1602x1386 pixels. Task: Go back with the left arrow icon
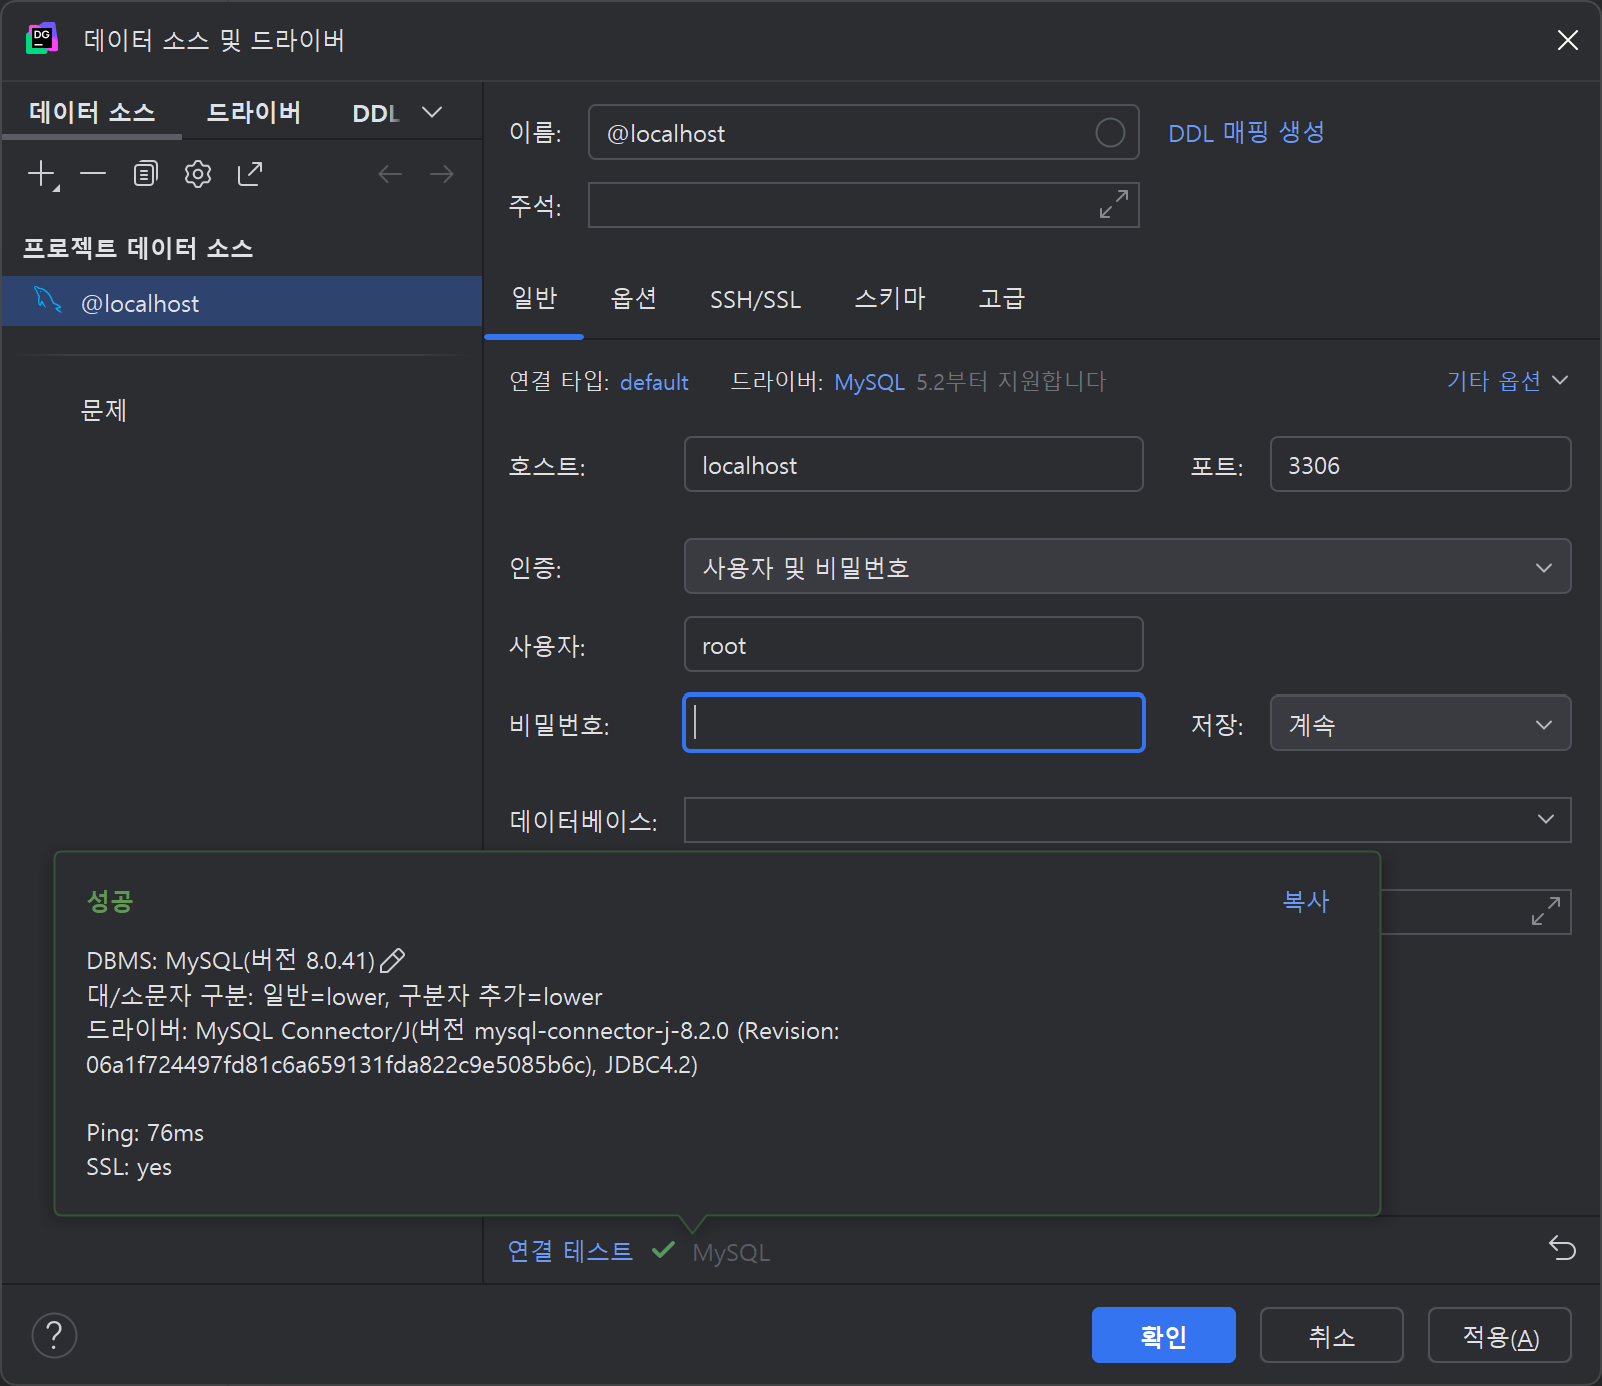390,174
